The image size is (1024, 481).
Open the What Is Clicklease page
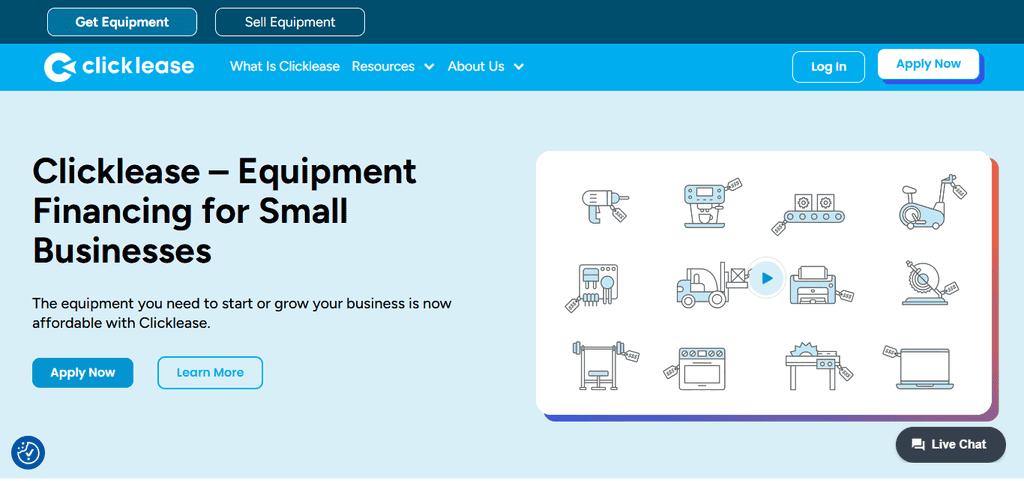(x=285, y=67)
